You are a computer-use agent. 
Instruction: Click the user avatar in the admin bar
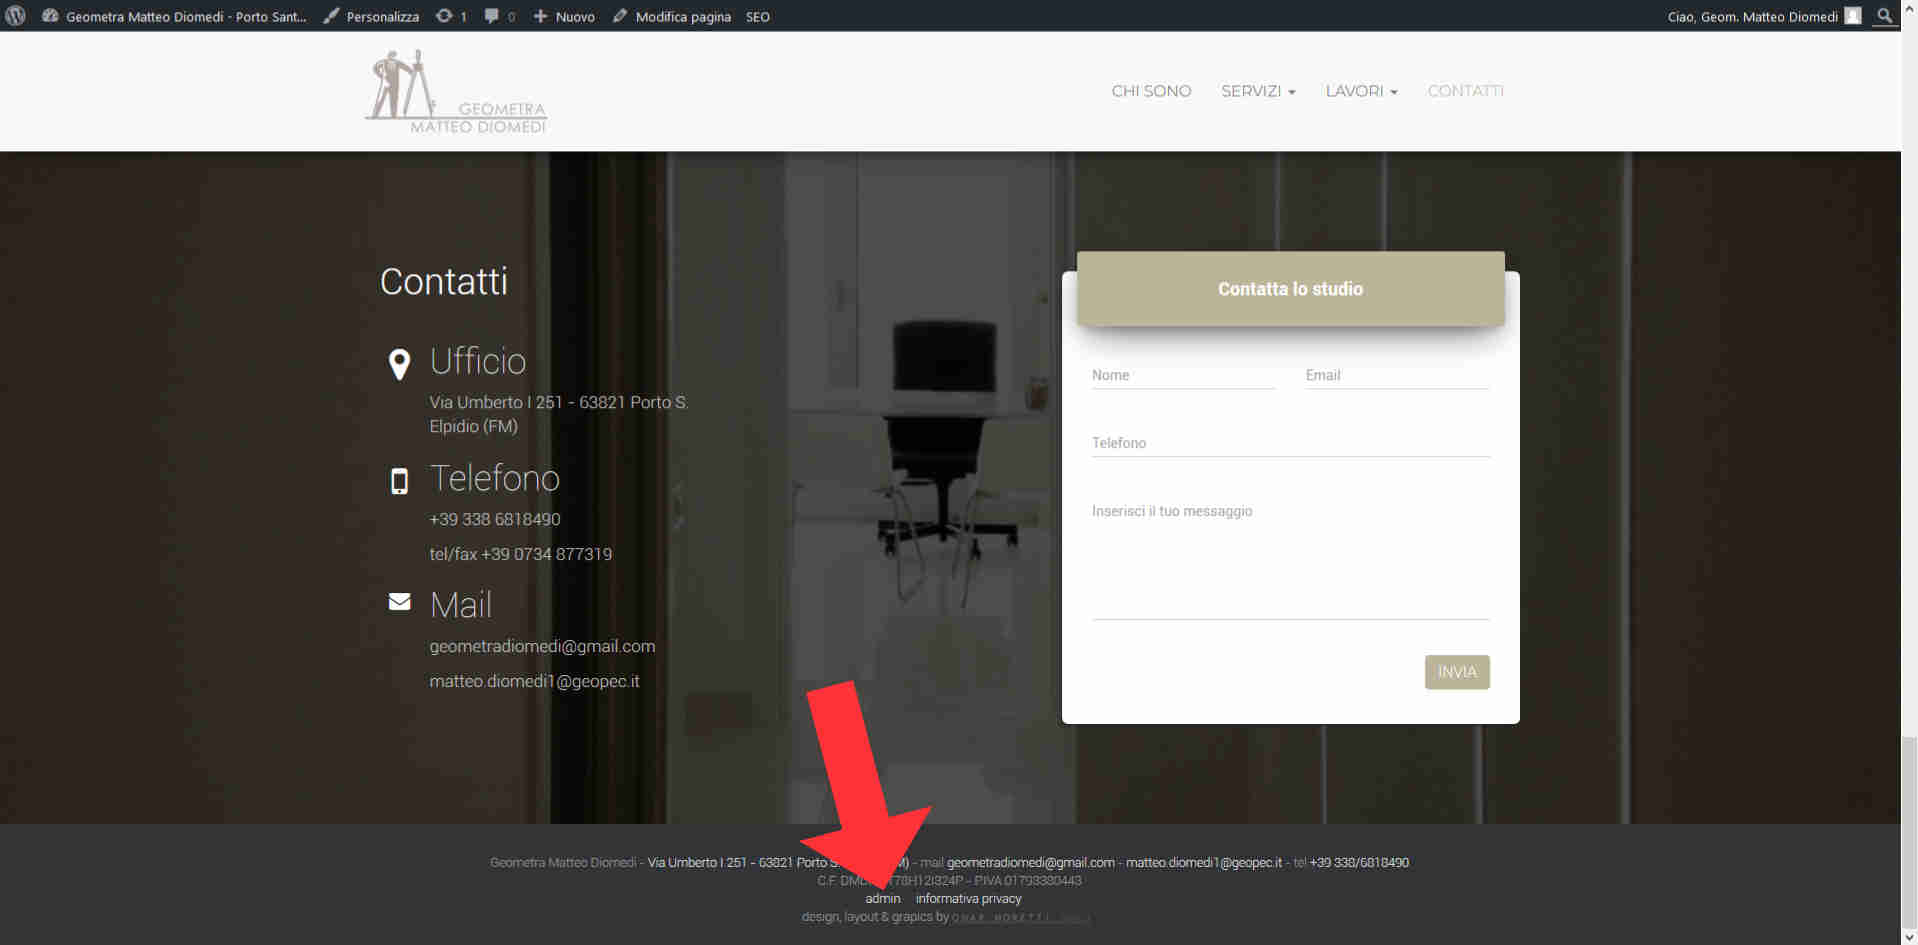click(1852, 16)
